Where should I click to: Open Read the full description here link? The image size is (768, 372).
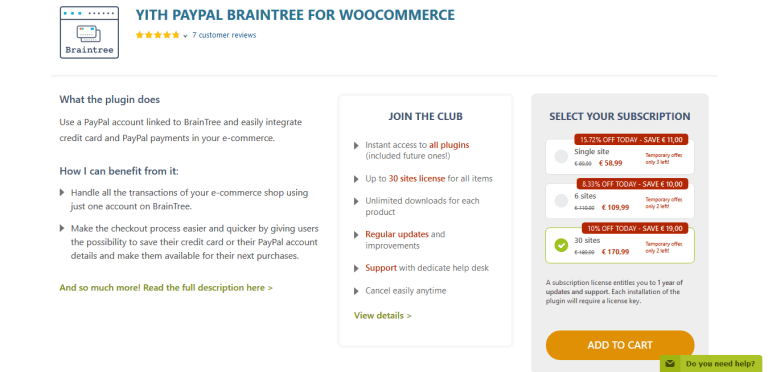pos(166,288)
